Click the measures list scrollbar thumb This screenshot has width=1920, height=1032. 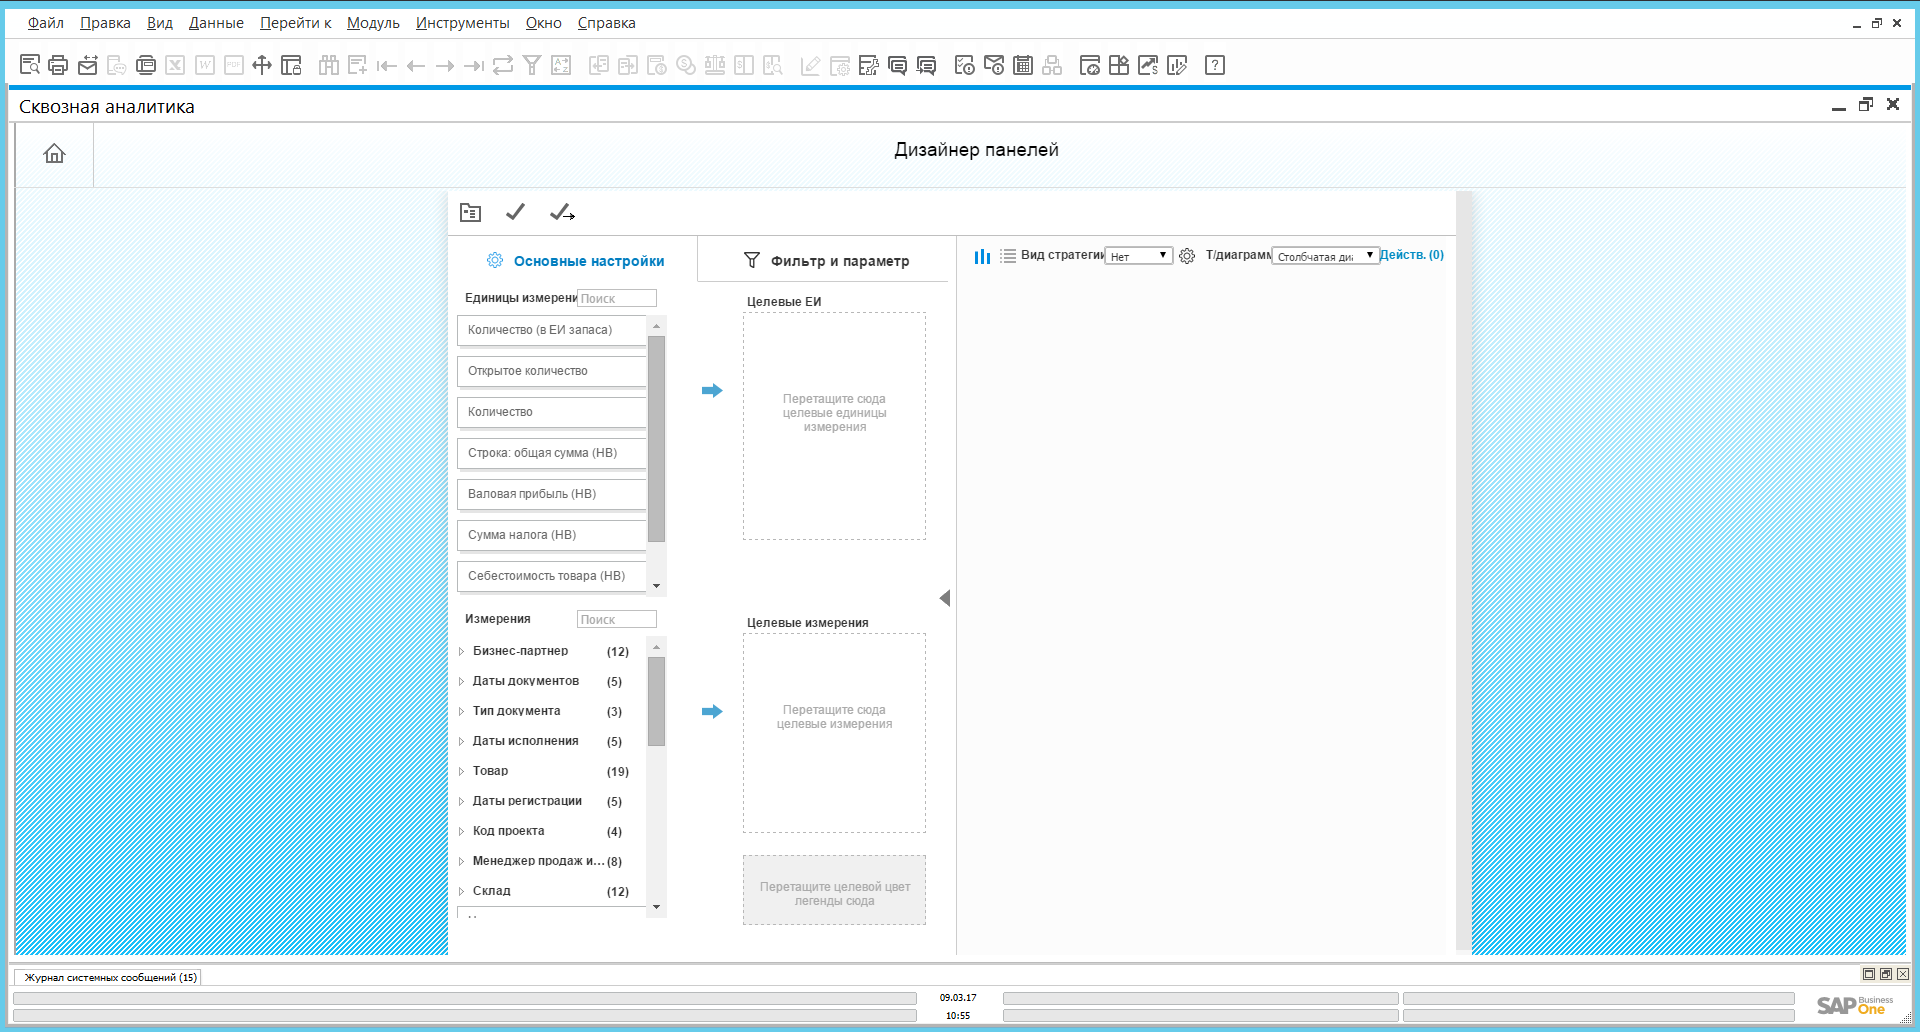click(x=656, y=439)
